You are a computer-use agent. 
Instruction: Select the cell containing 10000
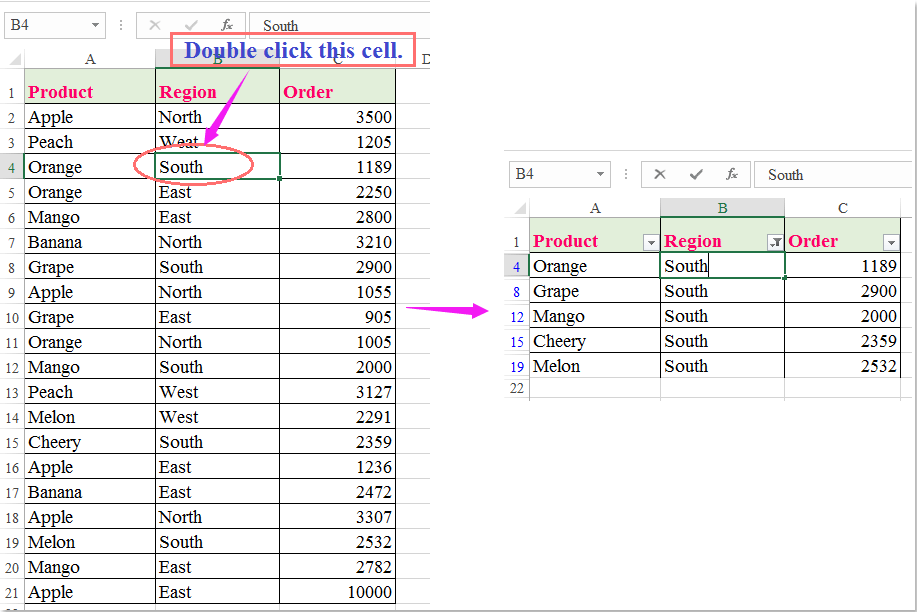tap(337, 592)
